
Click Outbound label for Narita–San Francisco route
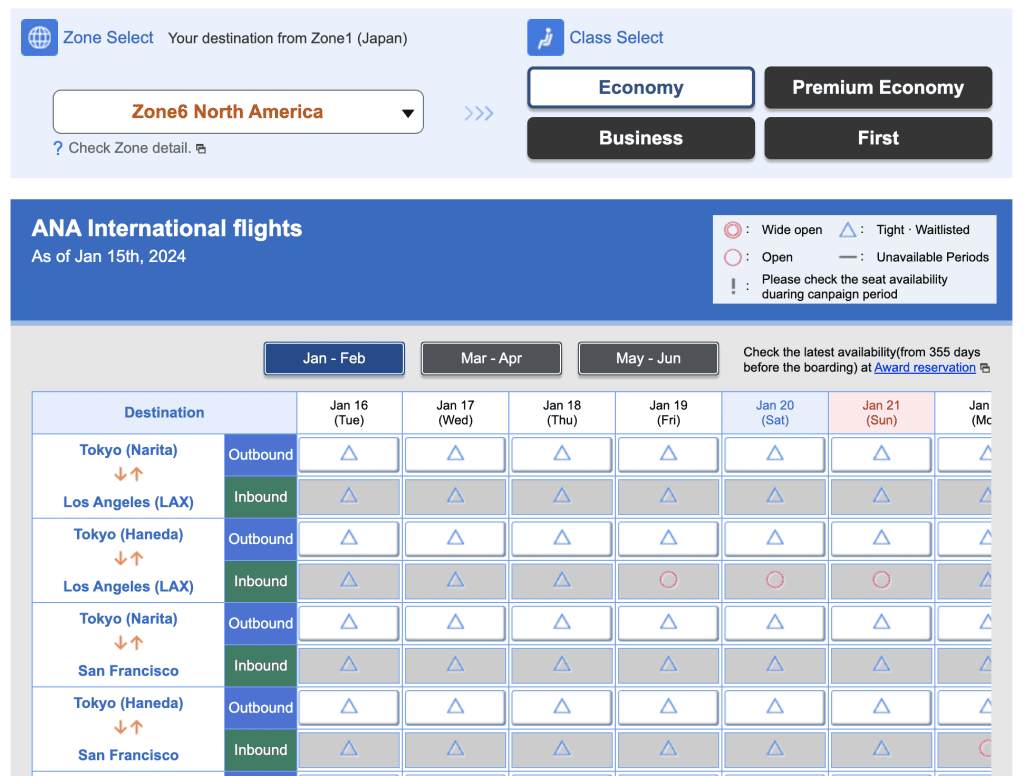(261, 623)
